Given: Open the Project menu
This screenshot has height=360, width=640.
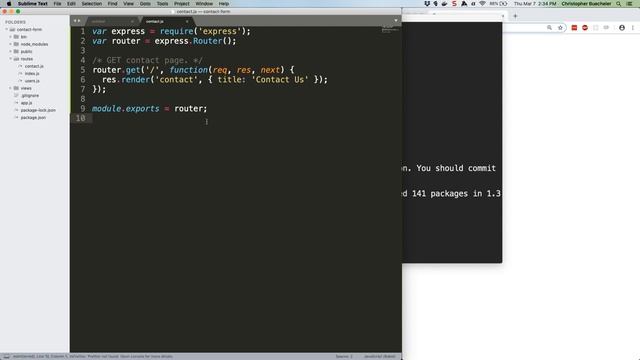Looking at the screenshot, I should point(182,4).
